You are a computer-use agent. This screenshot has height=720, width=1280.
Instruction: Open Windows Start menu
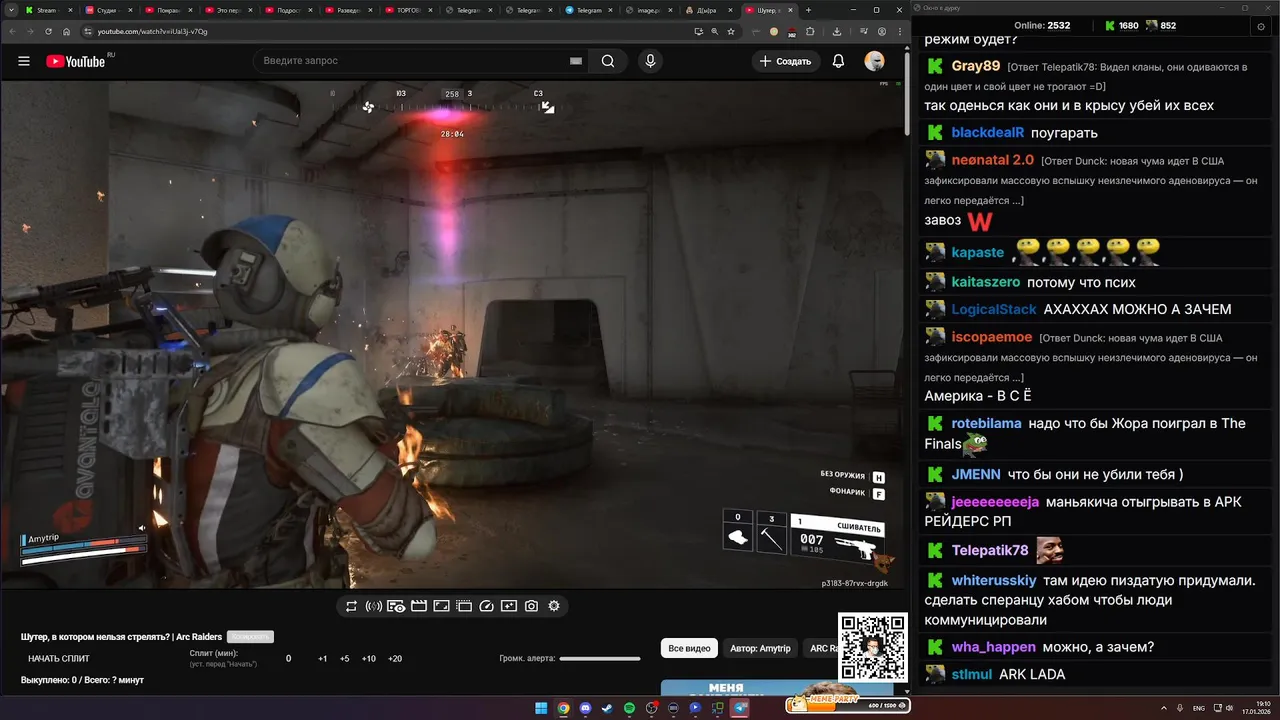click(x=541, y=708)
